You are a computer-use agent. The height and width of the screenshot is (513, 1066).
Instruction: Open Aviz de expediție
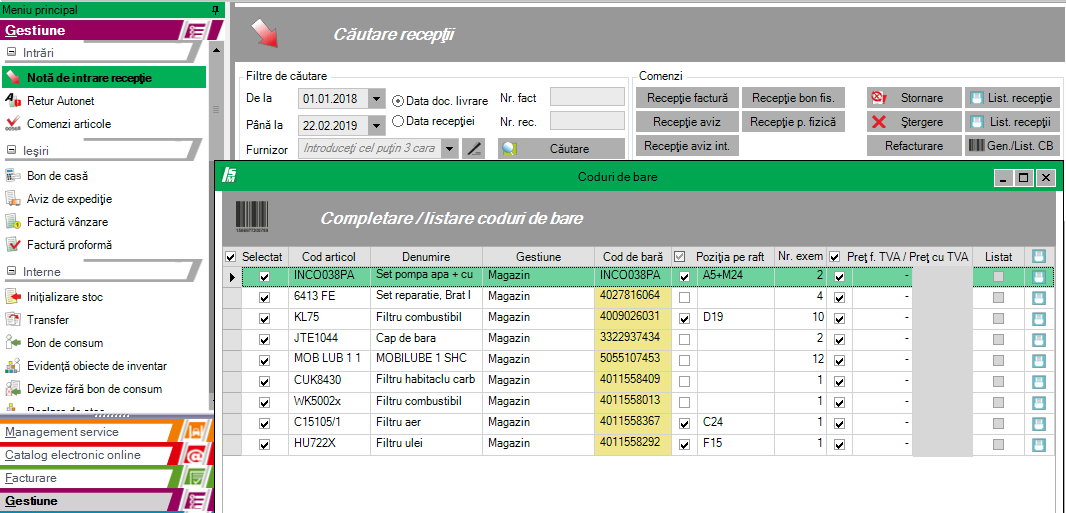pos(69,199)
